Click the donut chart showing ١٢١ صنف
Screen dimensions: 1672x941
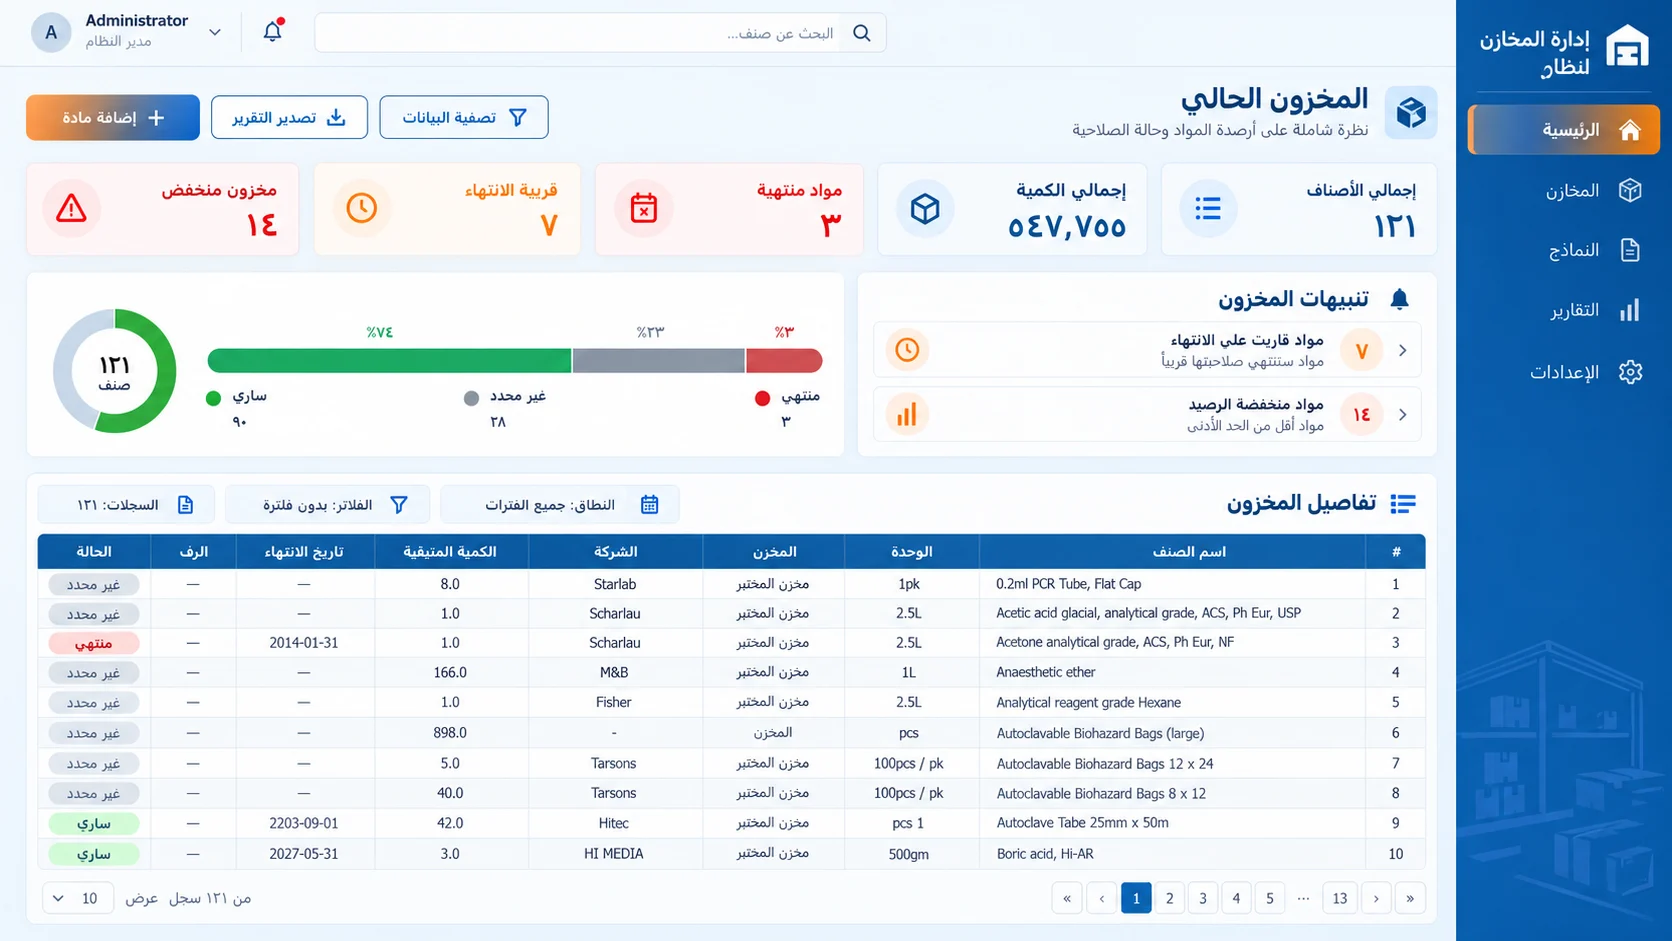[x=115, y=371]
